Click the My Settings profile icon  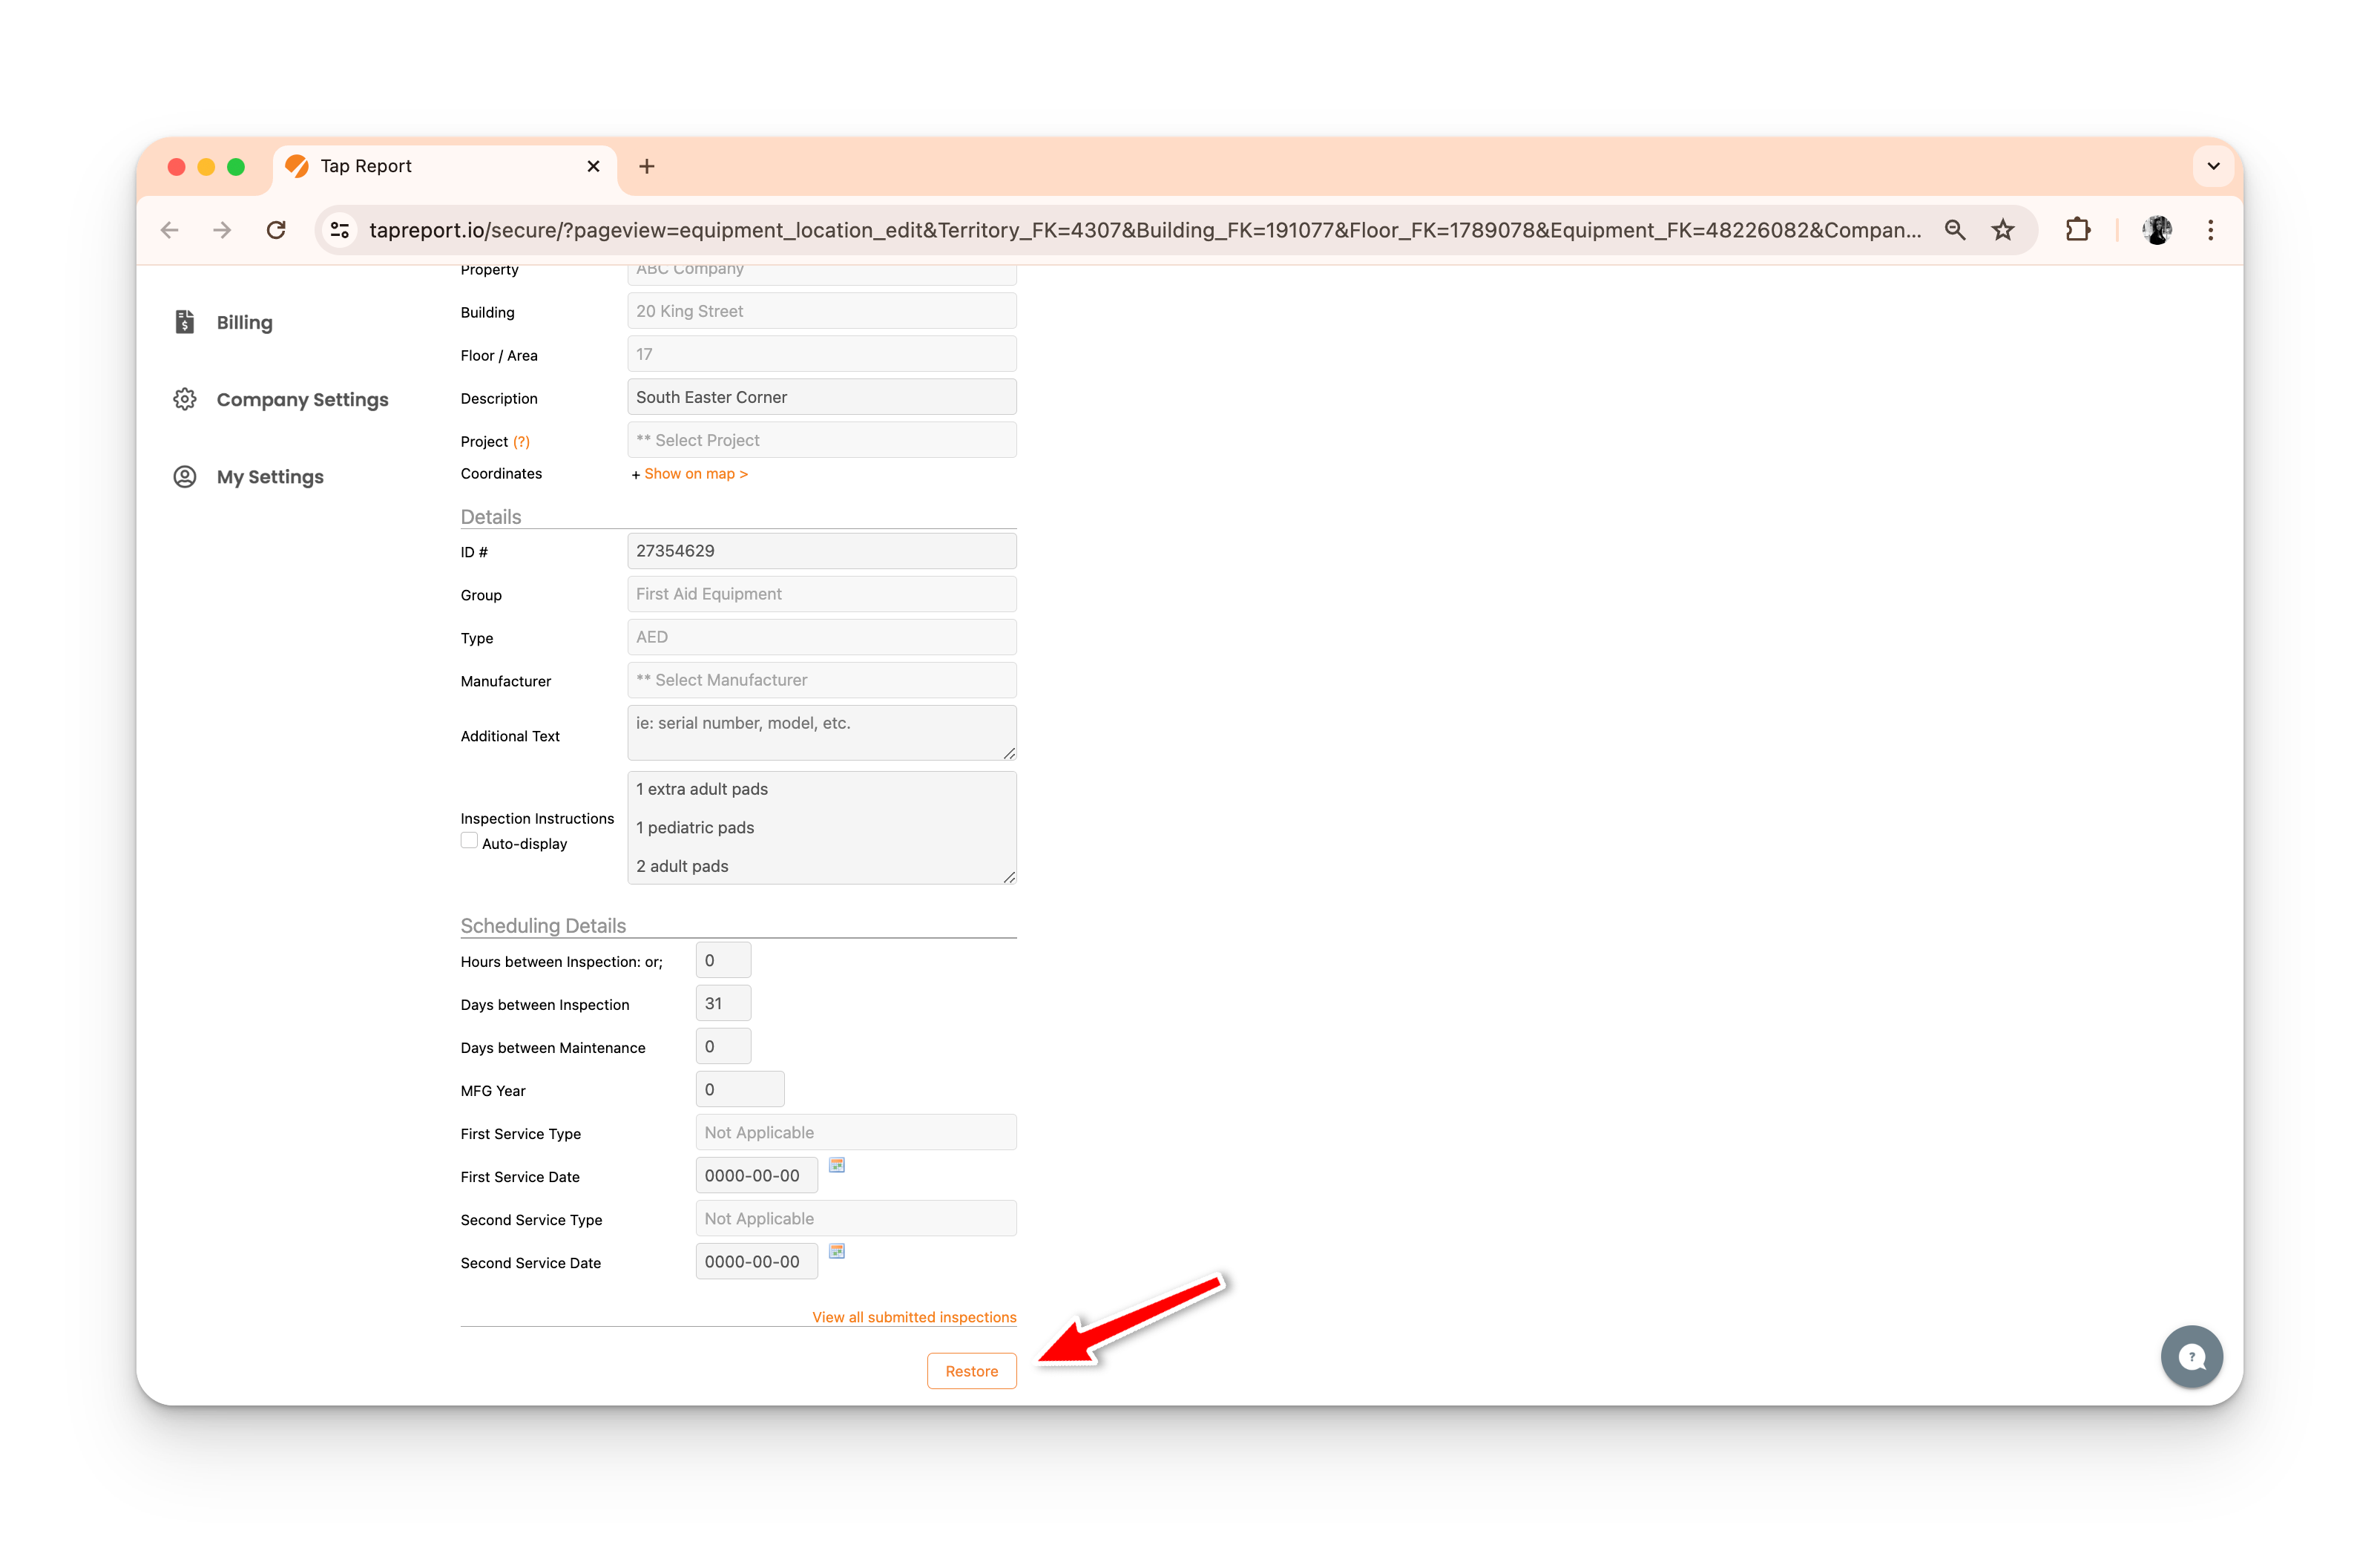pos(185,476)
